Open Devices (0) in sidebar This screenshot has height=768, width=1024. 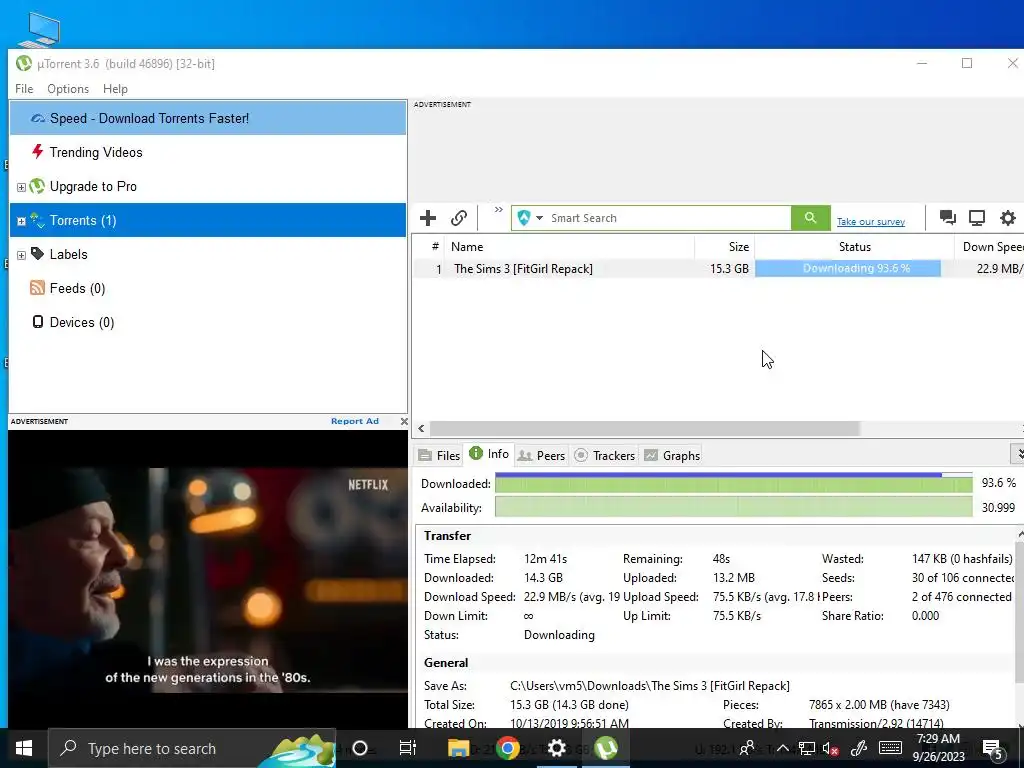point(208,322)
